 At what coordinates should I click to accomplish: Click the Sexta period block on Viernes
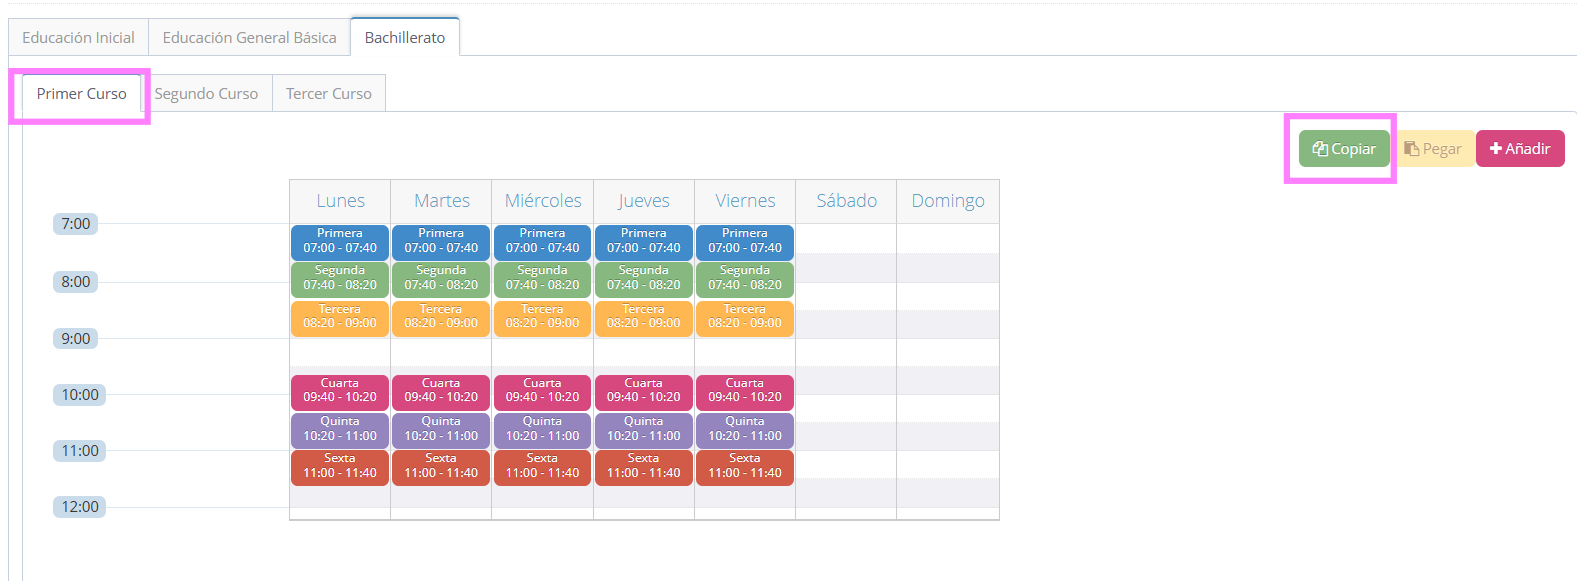click(x=745, y=467)
